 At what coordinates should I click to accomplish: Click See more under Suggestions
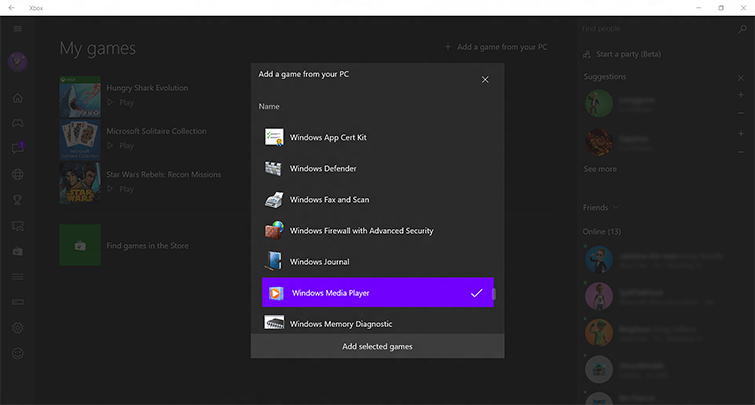600,169
